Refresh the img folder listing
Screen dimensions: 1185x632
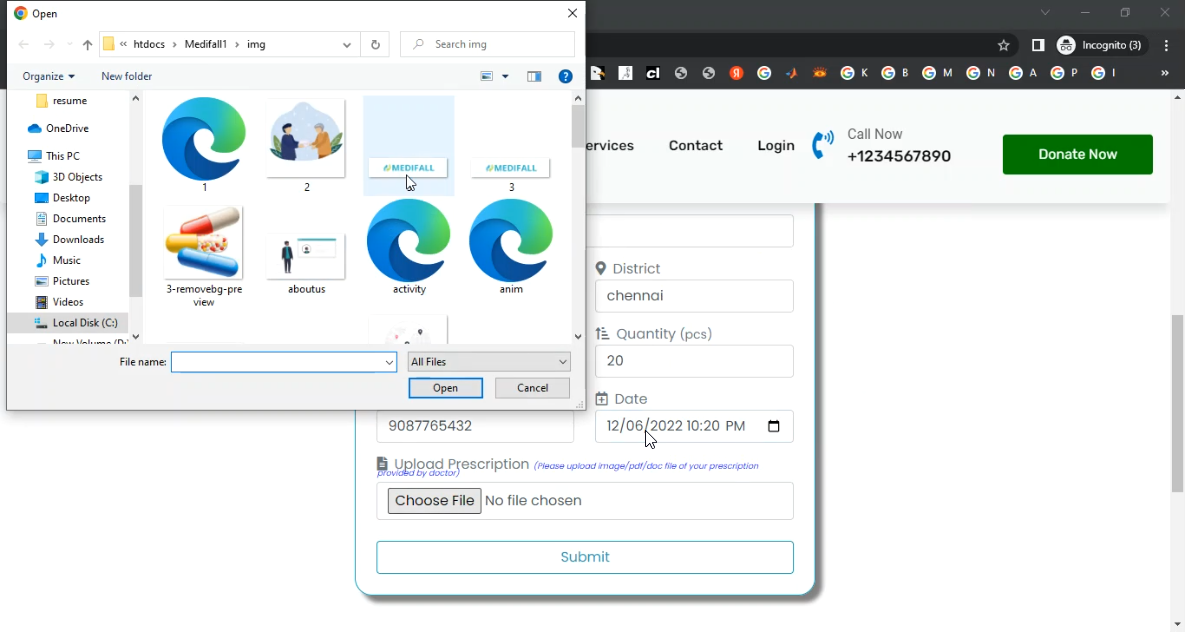(375, 45)
